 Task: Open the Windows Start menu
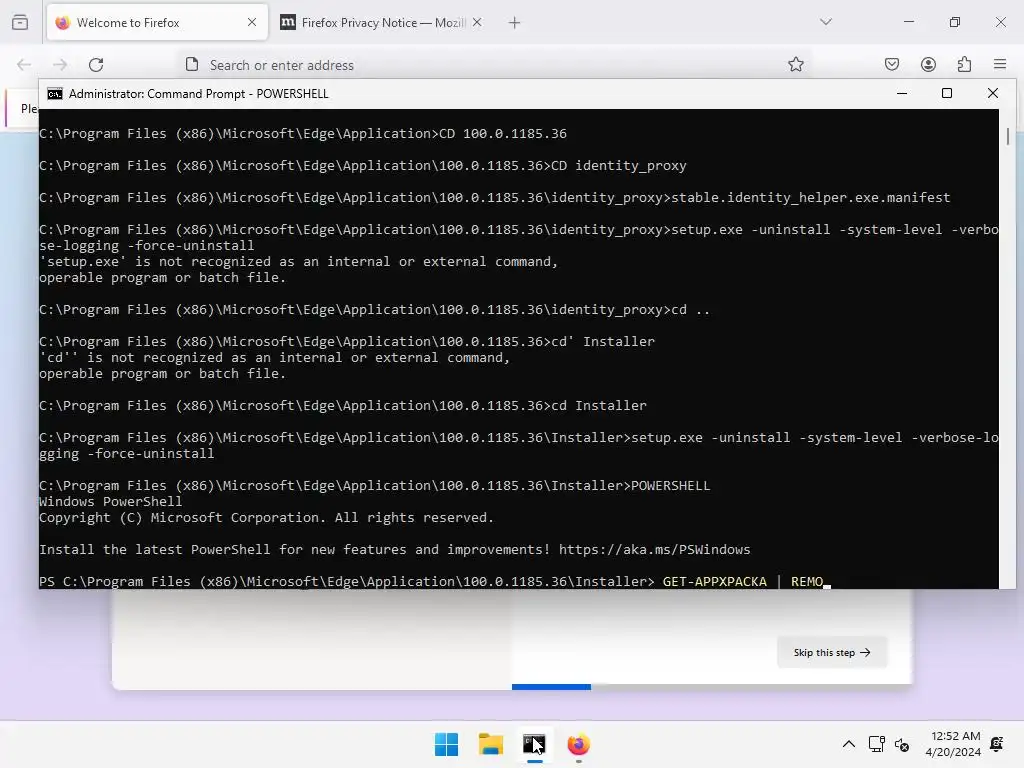click(x=447, y=744)
